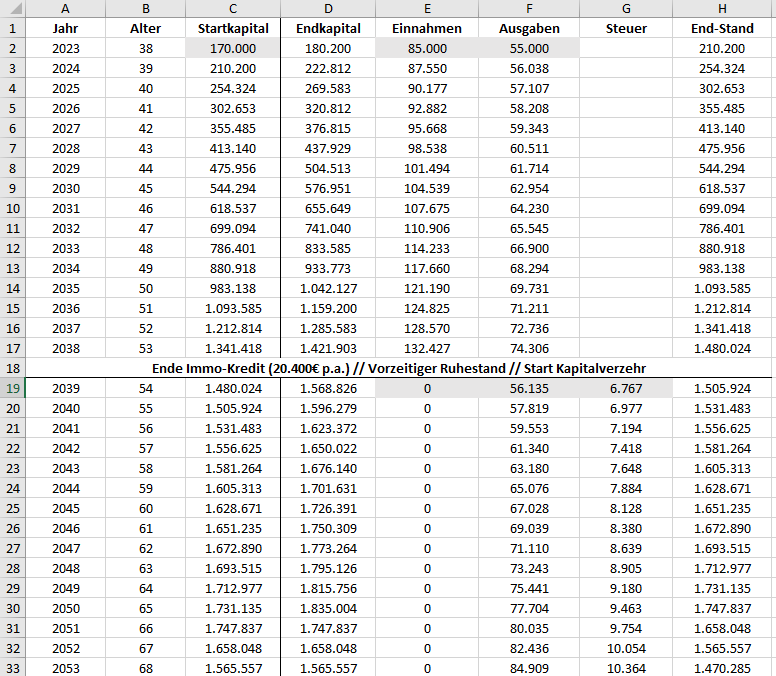Select year cell 2050

pos(65,608)
